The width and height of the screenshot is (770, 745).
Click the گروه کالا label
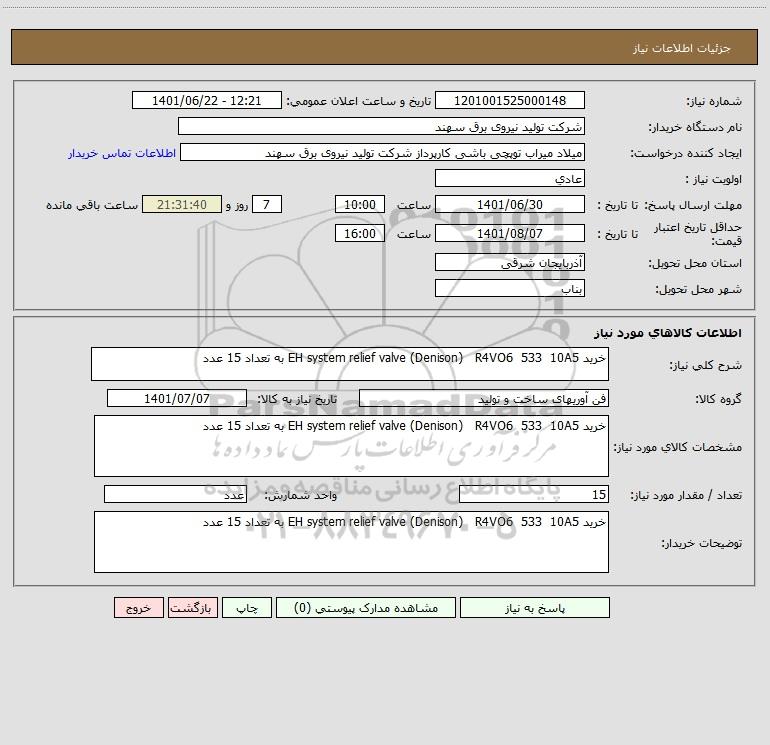[x=718, y=399]
